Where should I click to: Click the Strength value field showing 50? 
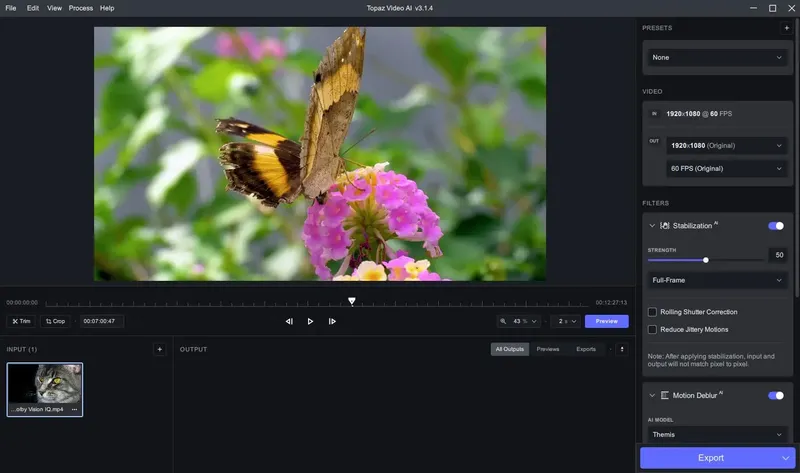[x=778, y=255]
